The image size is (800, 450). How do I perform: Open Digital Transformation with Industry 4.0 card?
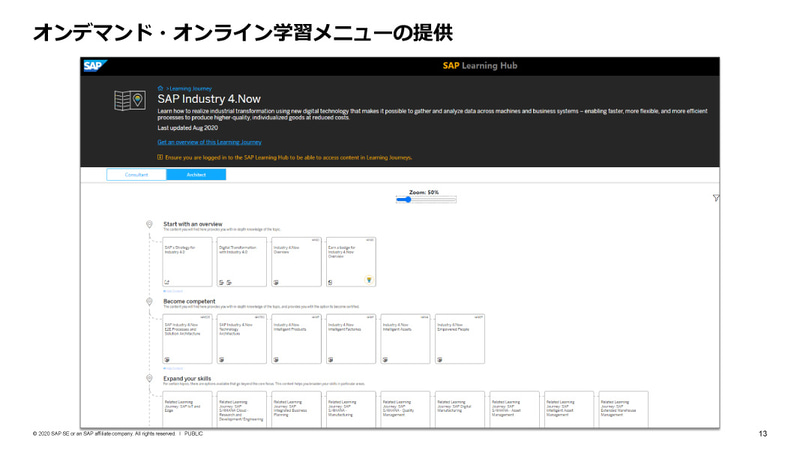coord(242,262)
